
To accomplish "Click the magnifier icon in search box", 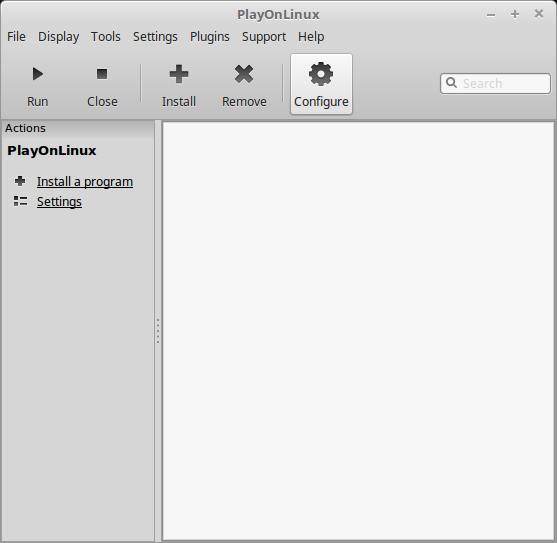I will (x=451, y=83).
